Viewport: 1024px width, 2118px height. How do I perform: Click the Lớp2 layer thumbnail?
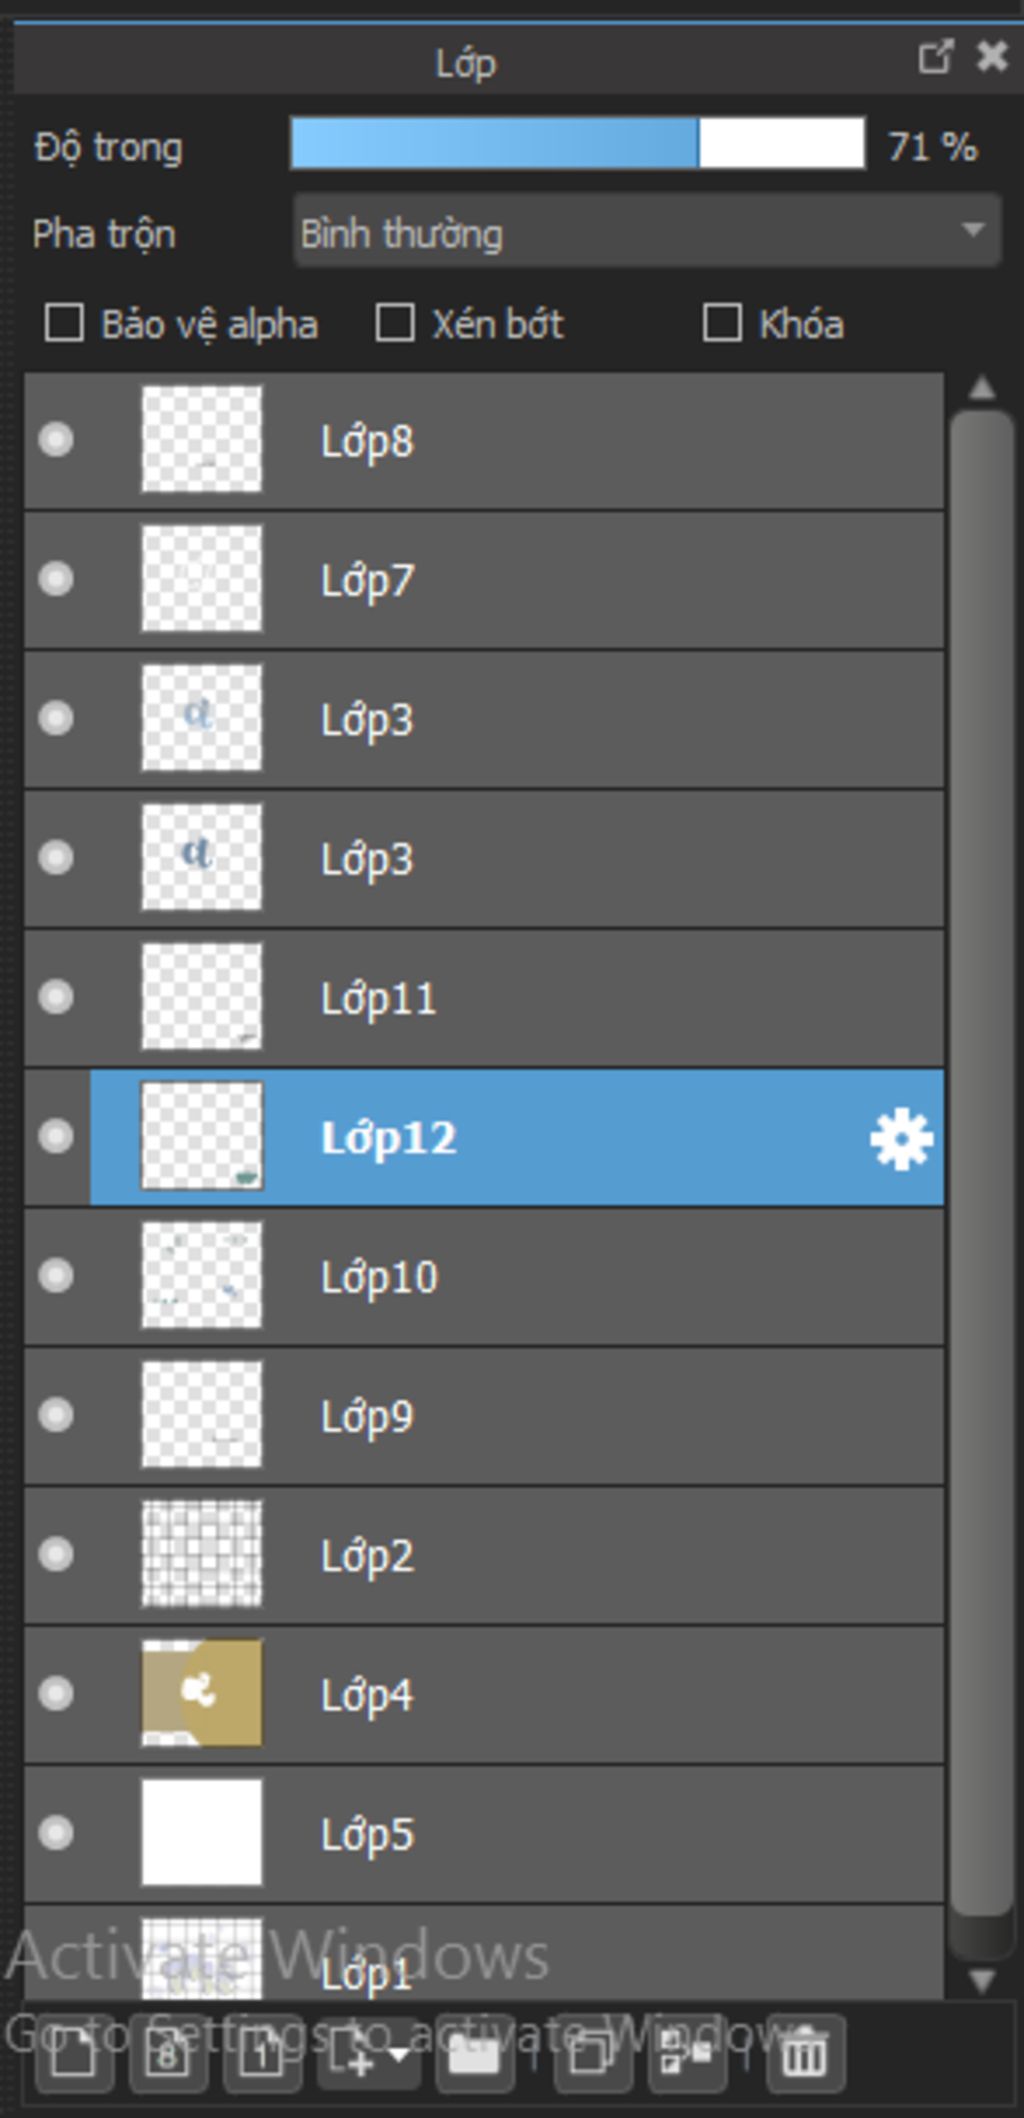[202, 1554]
